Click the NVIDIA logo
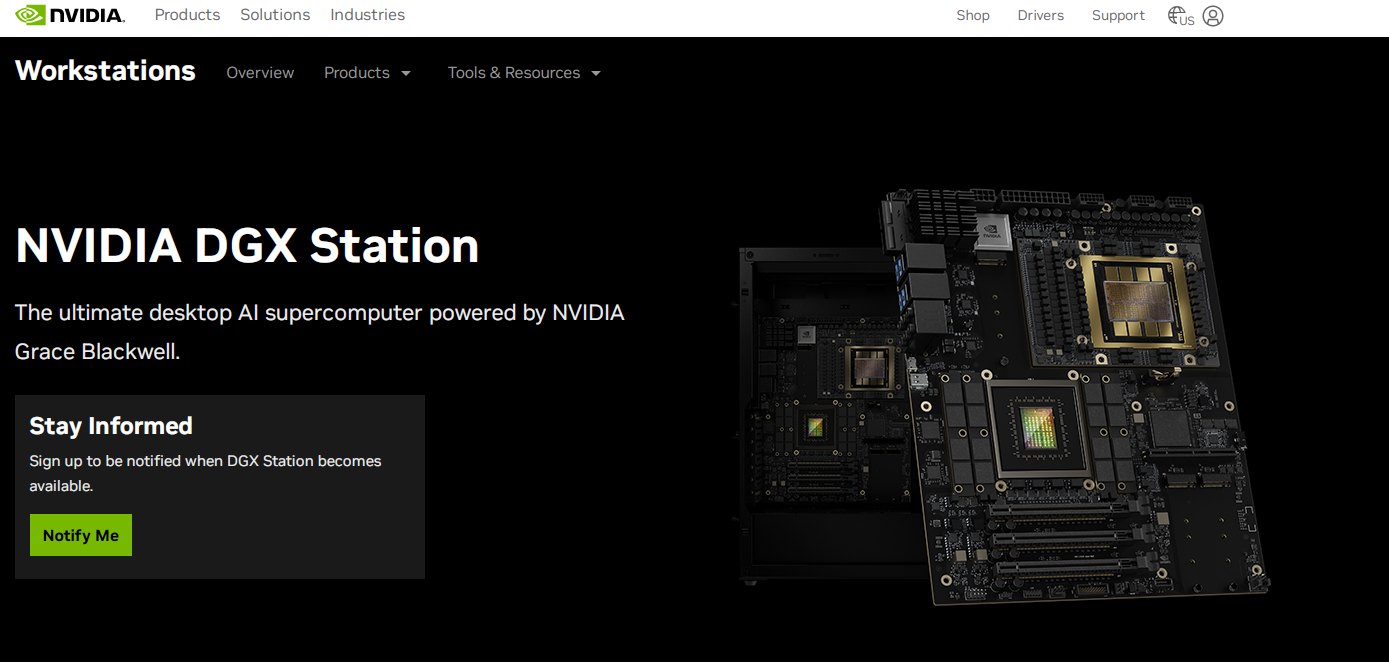Screen dimensions: 1389x662 coord(70,15)
